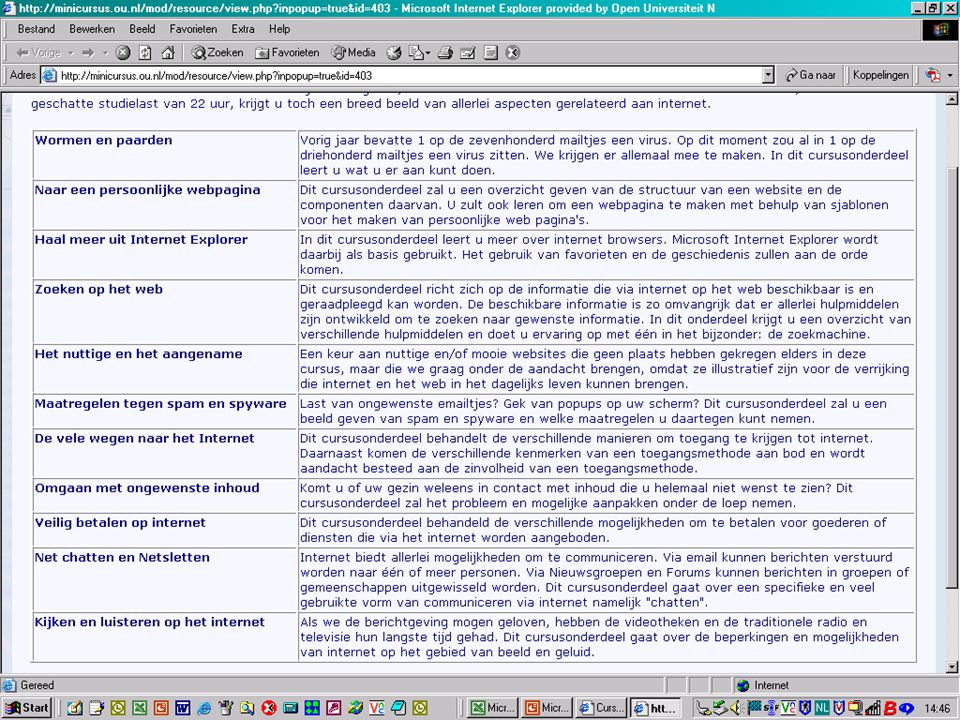This screenshot has width=960, height=720.
Task: Open the Windows Start menu
Action: point(26,708)
